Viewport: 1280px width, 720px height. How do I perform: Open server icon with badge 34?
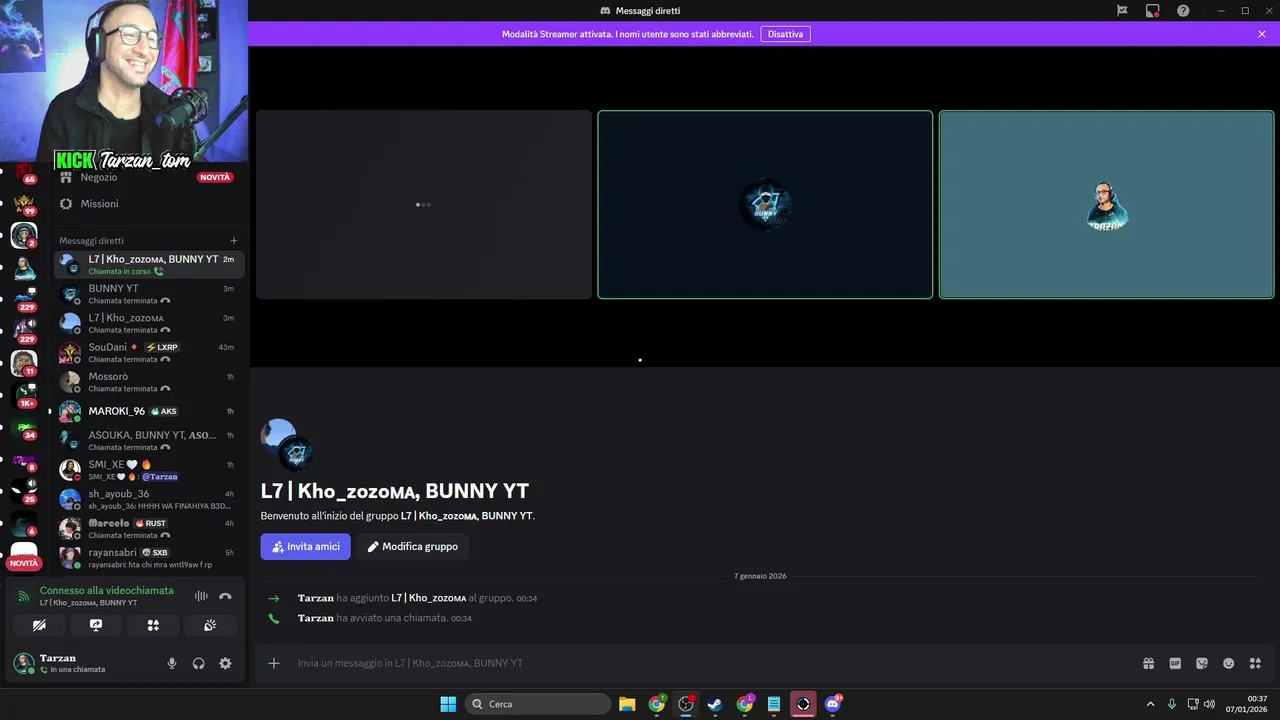point(24,428)
